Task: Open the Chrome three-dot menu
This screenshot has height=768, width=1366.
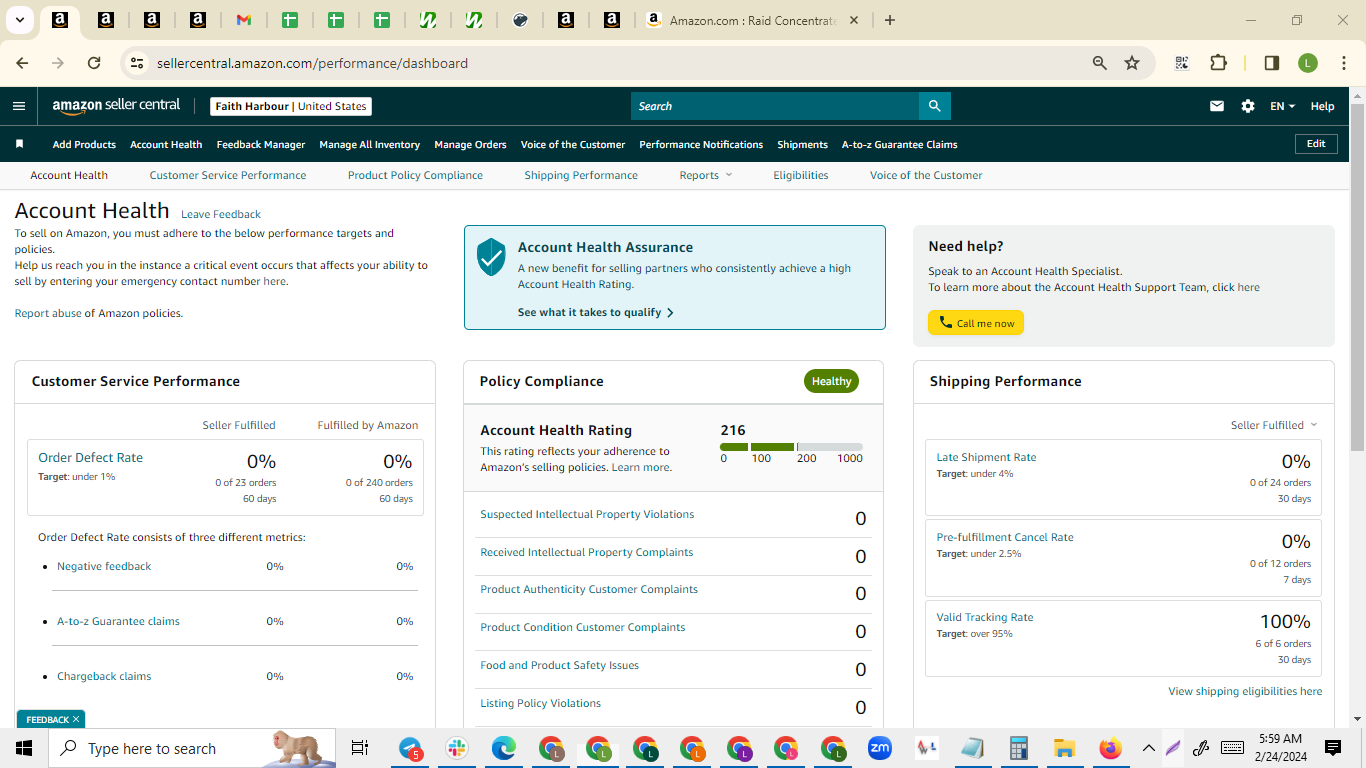Action: (1342, 63)
